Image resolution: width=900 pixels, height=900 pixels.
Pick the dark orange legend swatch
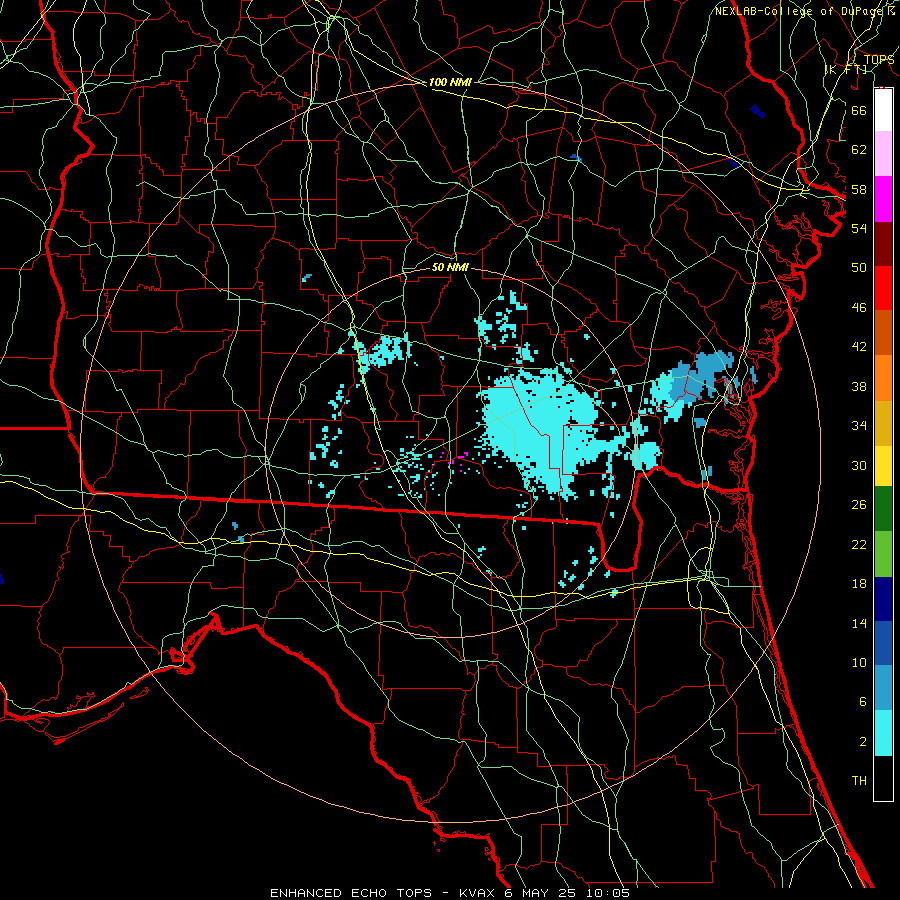point(883,333)
